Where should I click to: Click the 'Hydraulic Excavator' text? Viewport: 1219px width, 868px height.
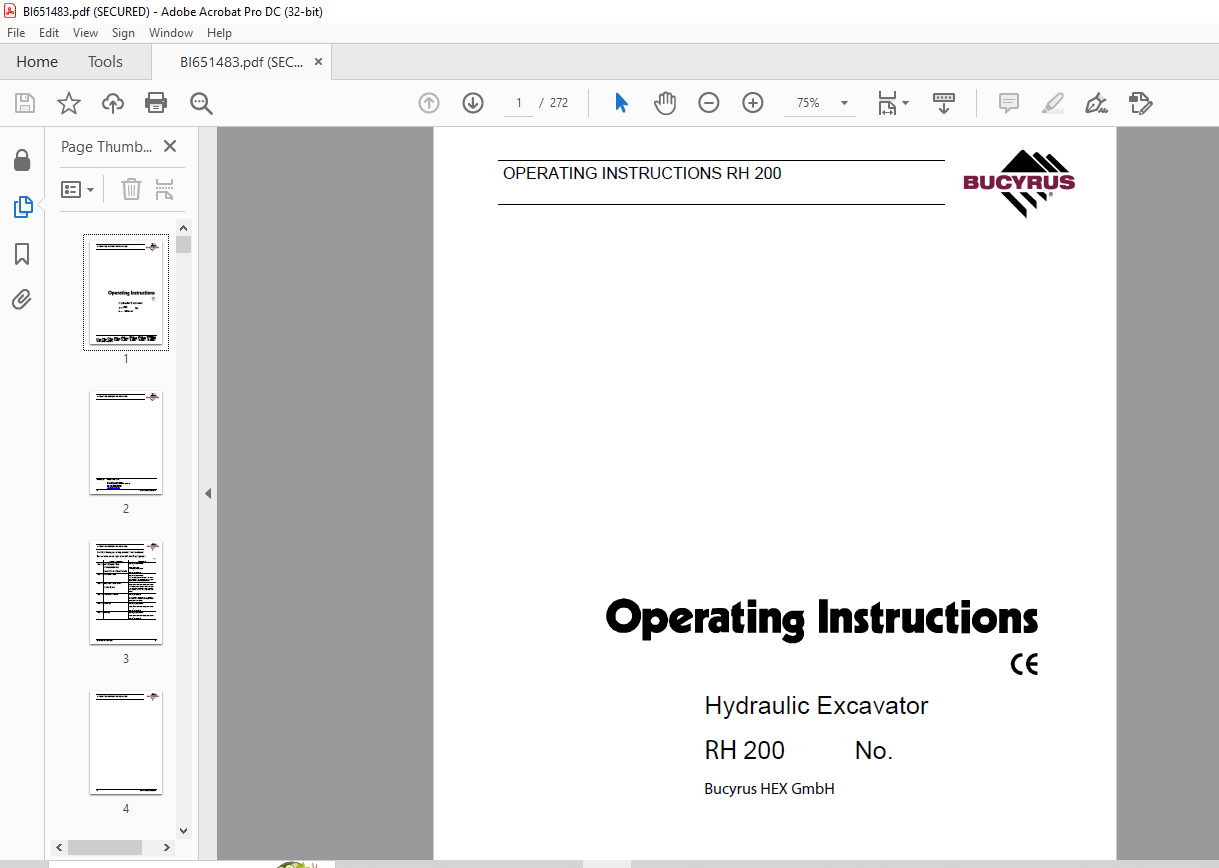(816, 705)
